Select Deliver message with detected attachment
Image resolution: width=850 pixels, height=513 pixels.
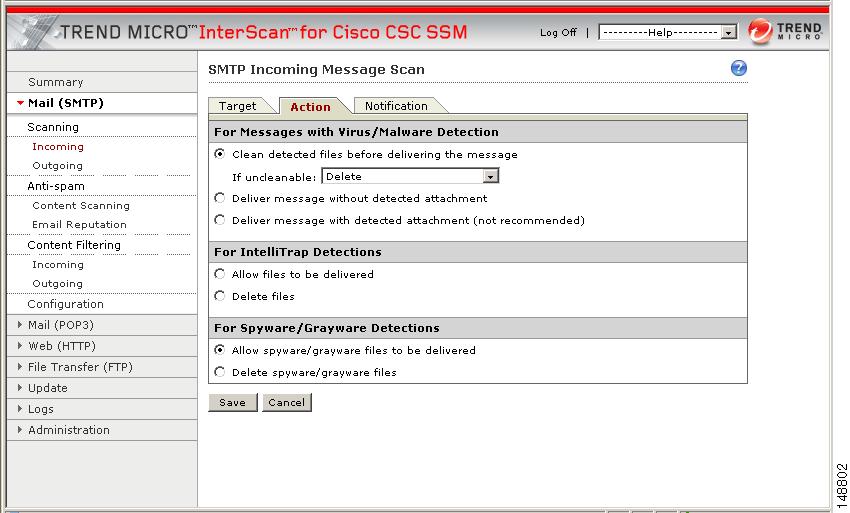tap(220, 220)
